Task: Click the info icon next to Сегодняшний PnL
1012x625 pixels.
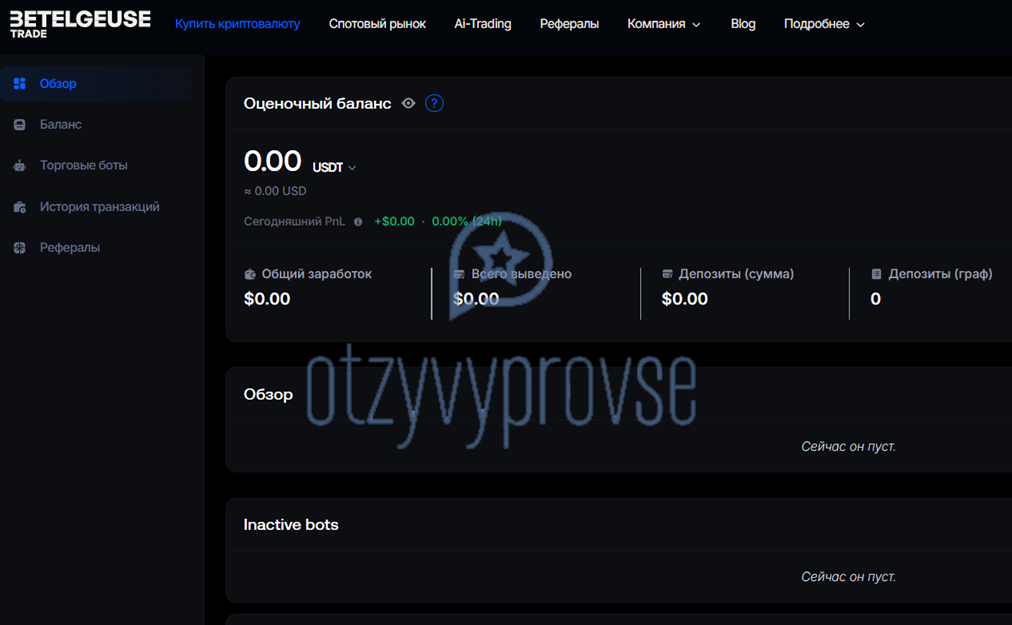Action: pos(358,221)
